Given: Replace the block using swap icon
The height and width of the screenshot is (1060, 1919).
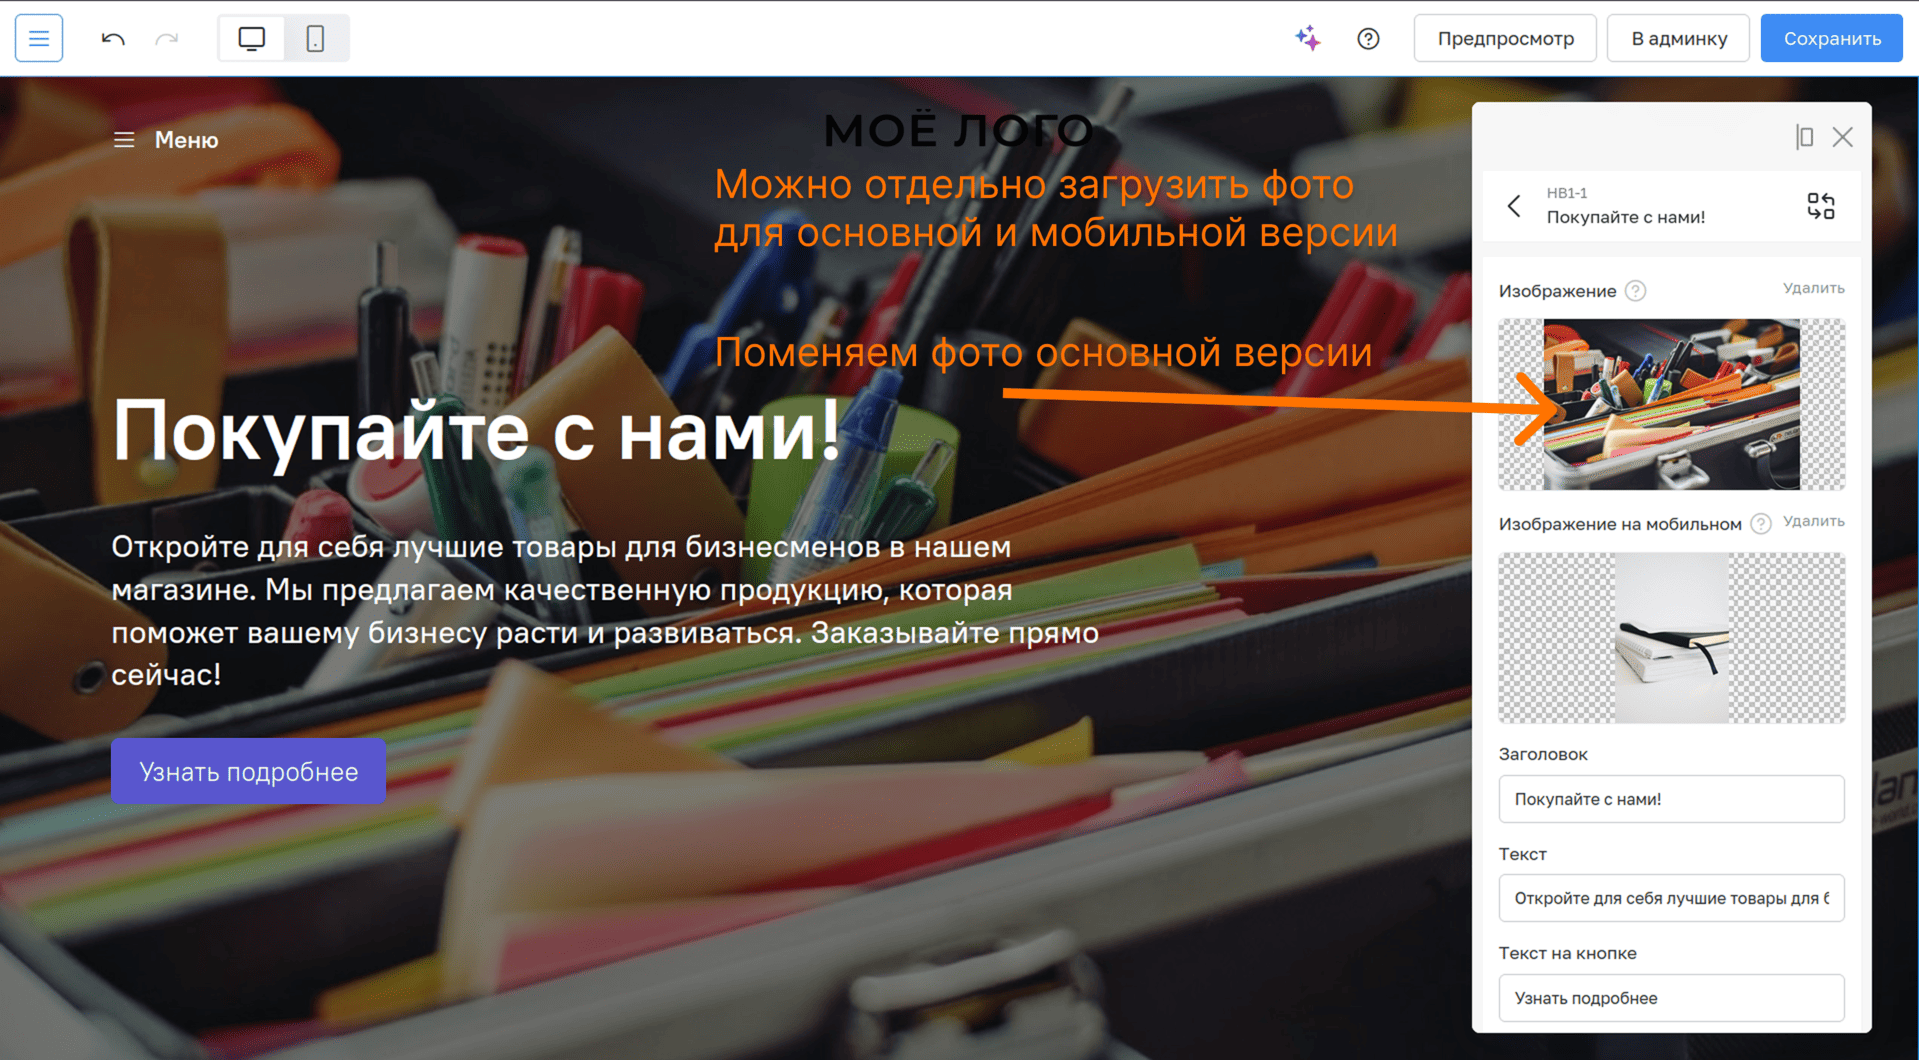Looking at the screenshot, I should click(x=1821, y=206).
